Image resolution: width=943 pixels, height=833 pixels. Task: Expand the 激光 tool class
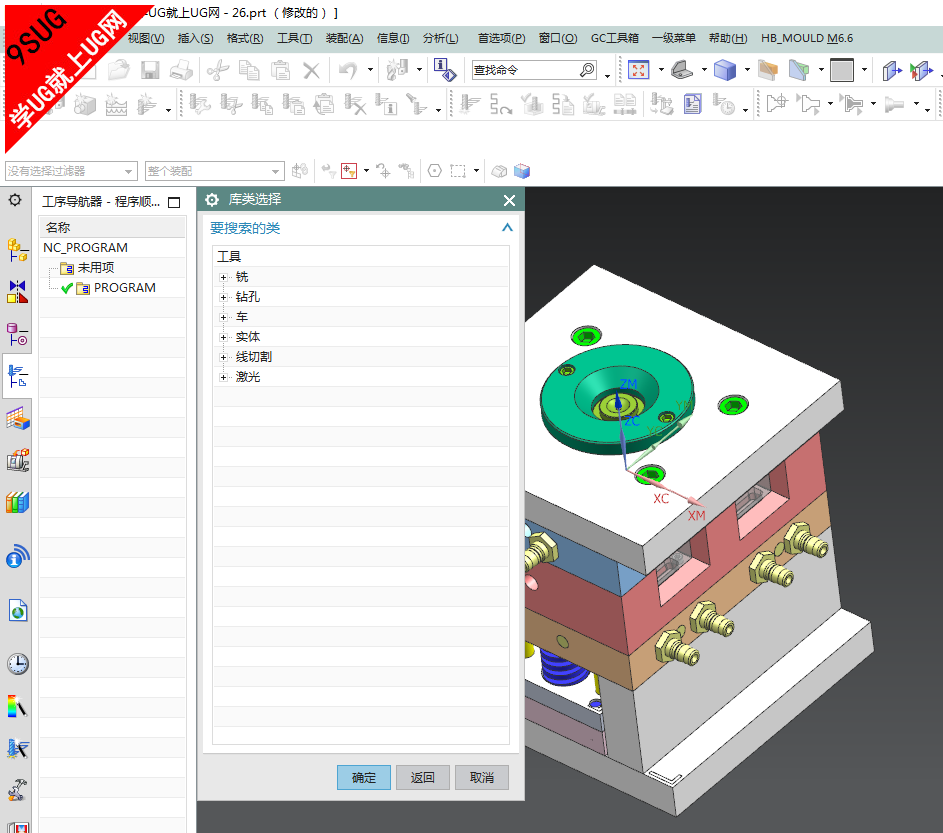[x=223, y=377]
